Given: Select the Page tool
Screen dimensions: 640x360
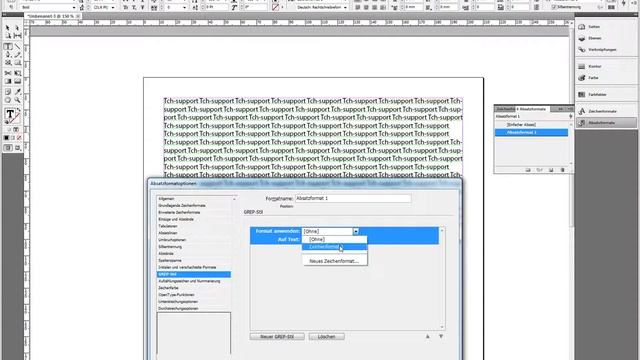Looking at the screenshot, I should pyautogui.click(x=7, y=36).
